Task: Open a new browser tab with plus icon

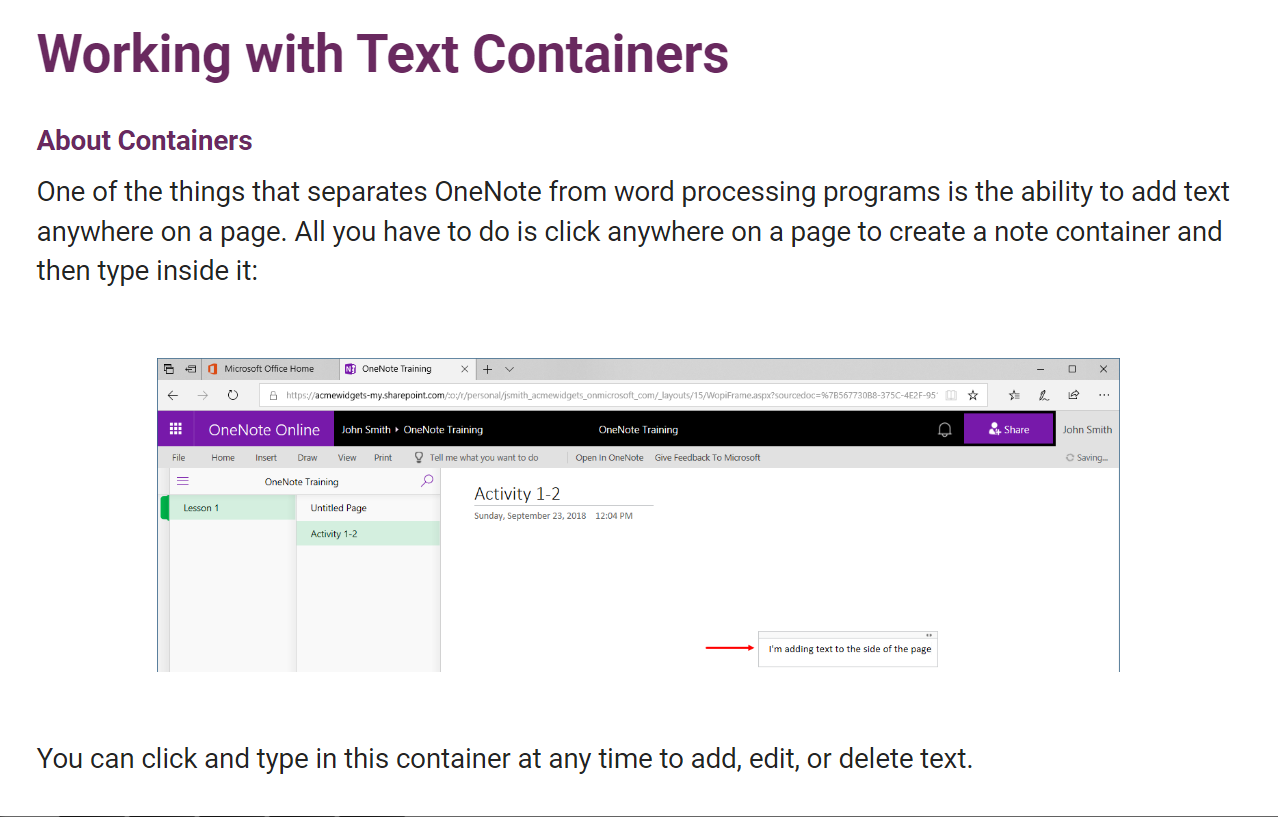Action: click(x=488, y=369)
